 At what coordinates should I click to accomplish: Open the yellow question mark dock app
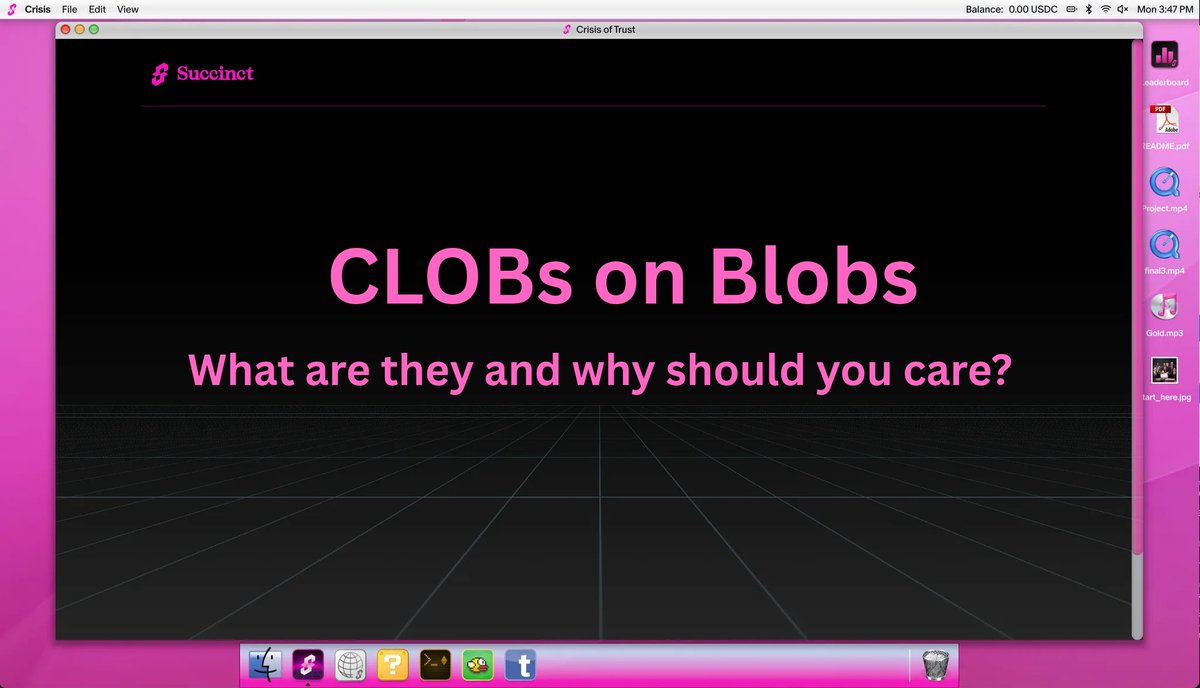pos(393,664)
